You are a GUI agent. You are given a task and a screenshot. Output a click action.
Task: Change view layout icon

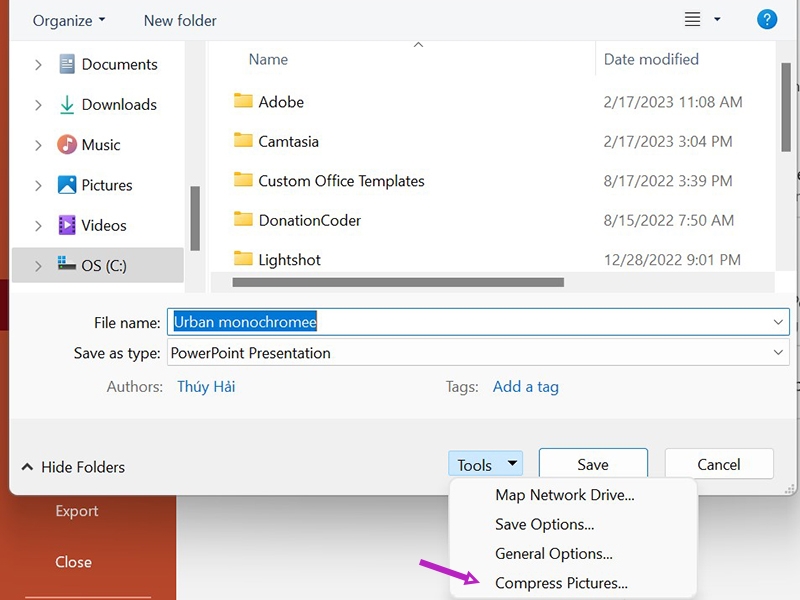point(692,19)
